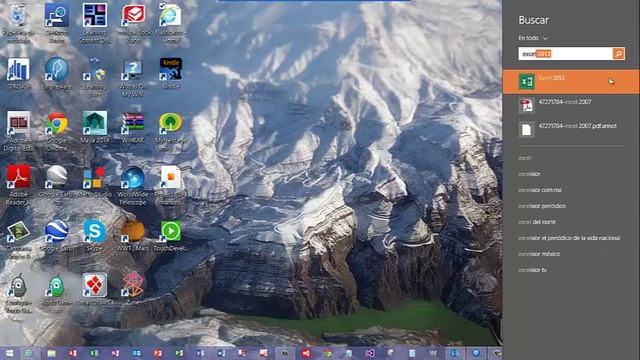The height and width of the screenshot is (360, 640).
Task: Open the 47271784-excel 2007 PDF result
Action: tap(571, 105)
